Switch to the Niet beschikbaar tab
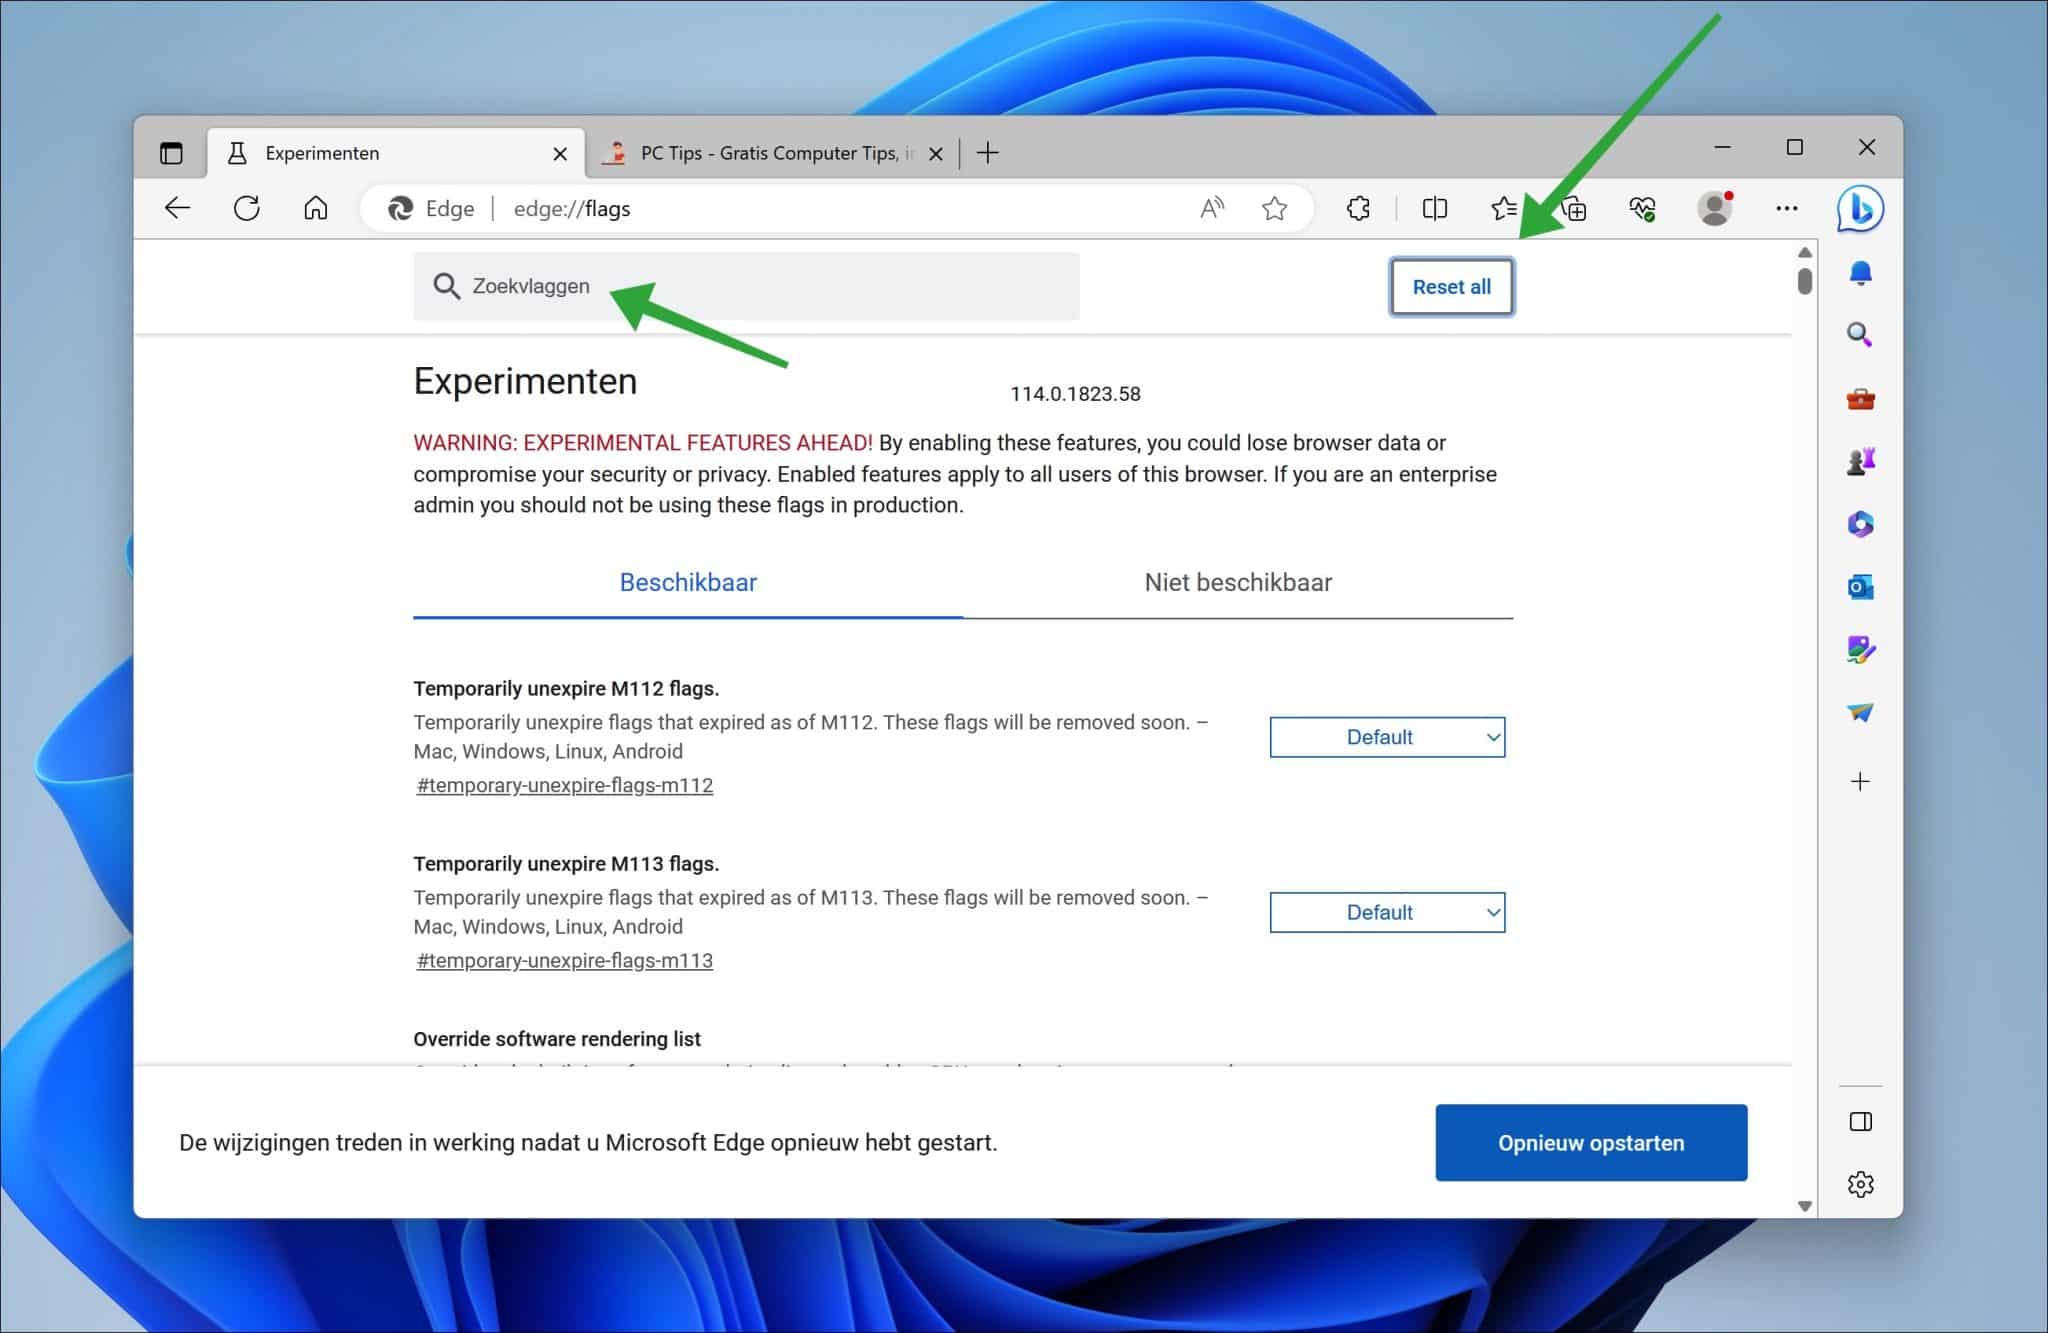Screen dimensions: 2048x1333 click(1238, 582)
